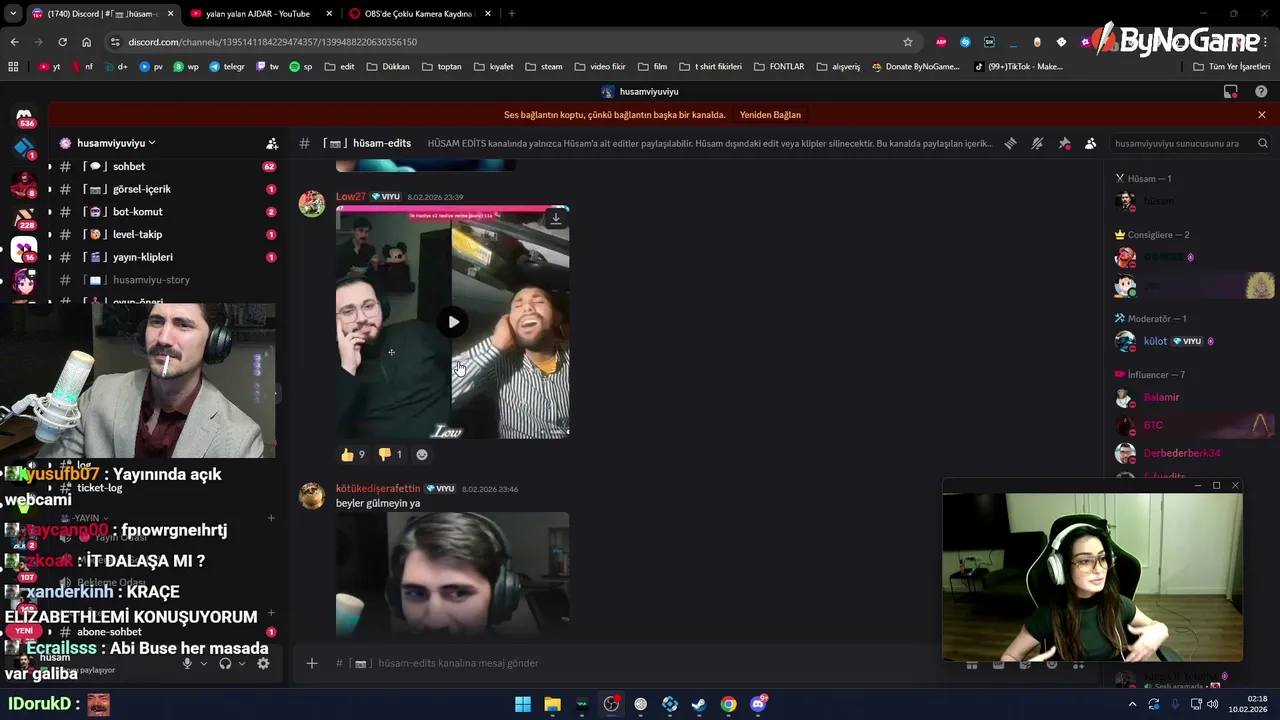Open add reaction smiley under Low27 post
The width and height of the screenshot is (1280, 720).
[422, 454]
